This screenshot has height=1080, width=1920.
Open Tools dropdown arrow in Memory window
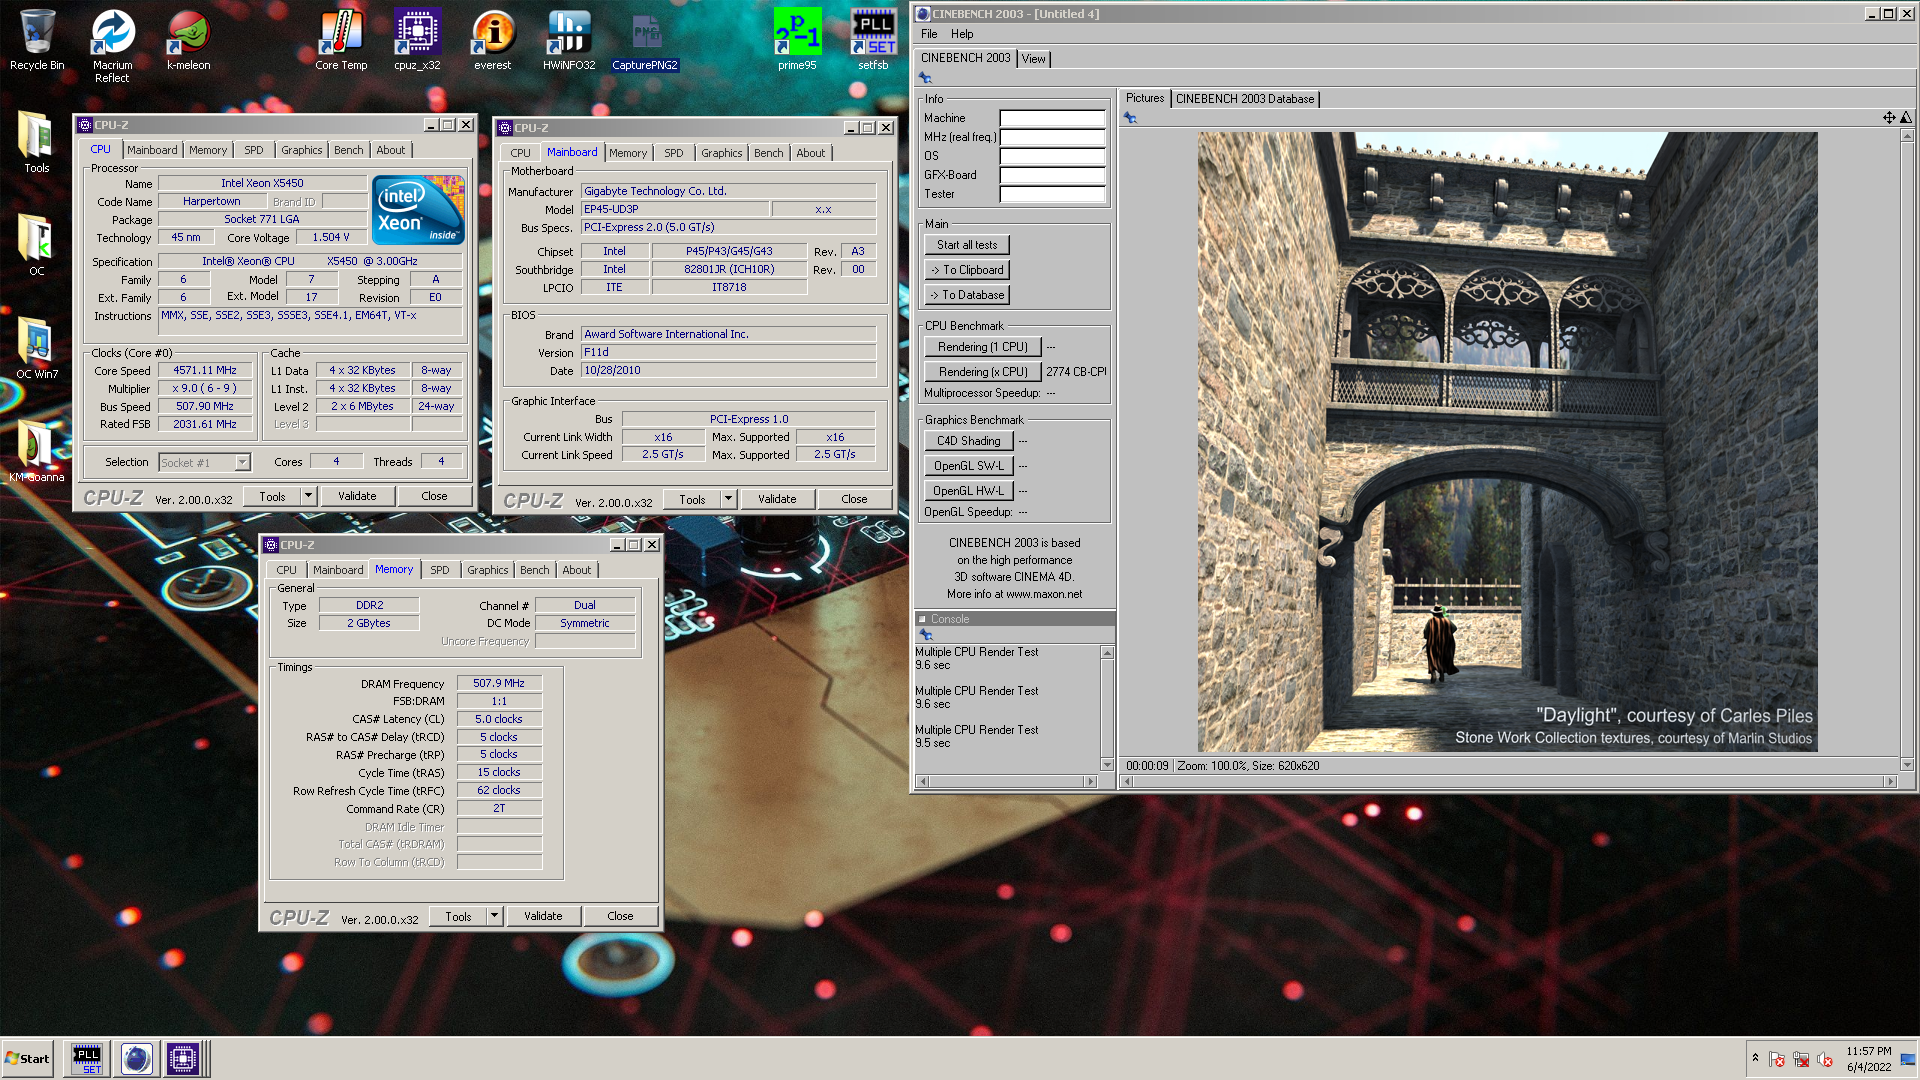click(495, 916)
